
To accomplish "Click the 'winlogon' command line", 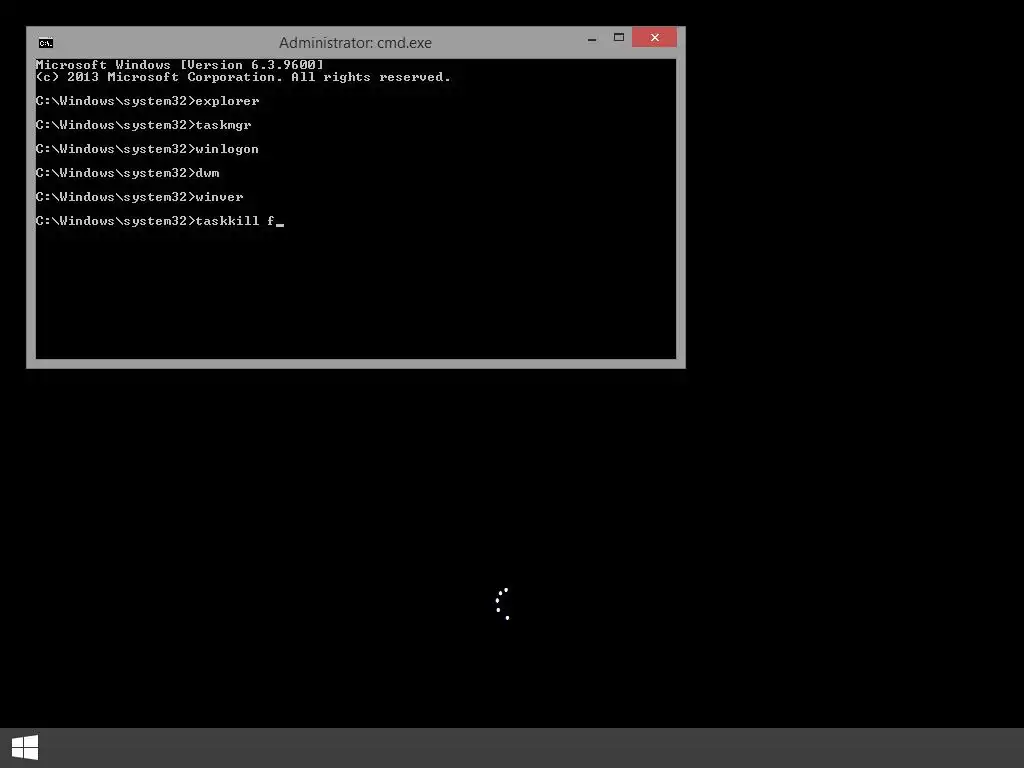I will click(147, 149).
